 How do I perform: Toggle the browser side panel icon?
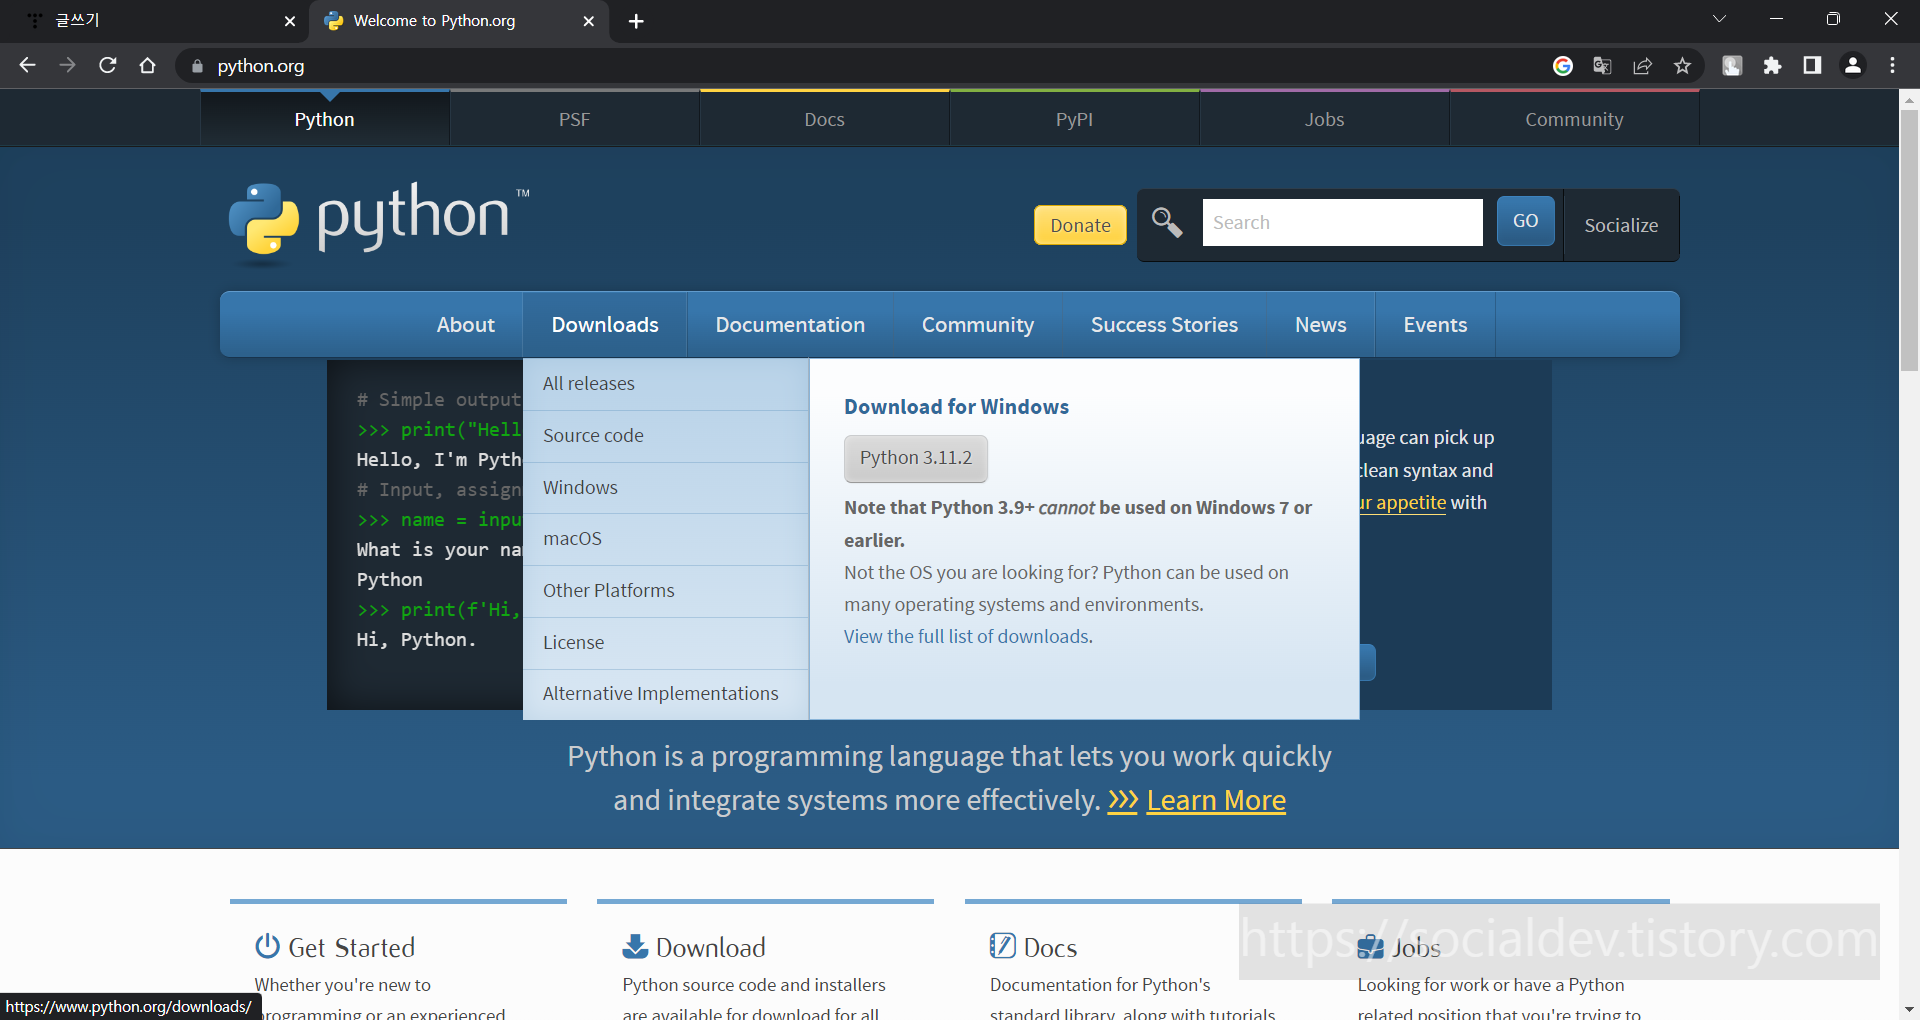(x=1812, y=65)
